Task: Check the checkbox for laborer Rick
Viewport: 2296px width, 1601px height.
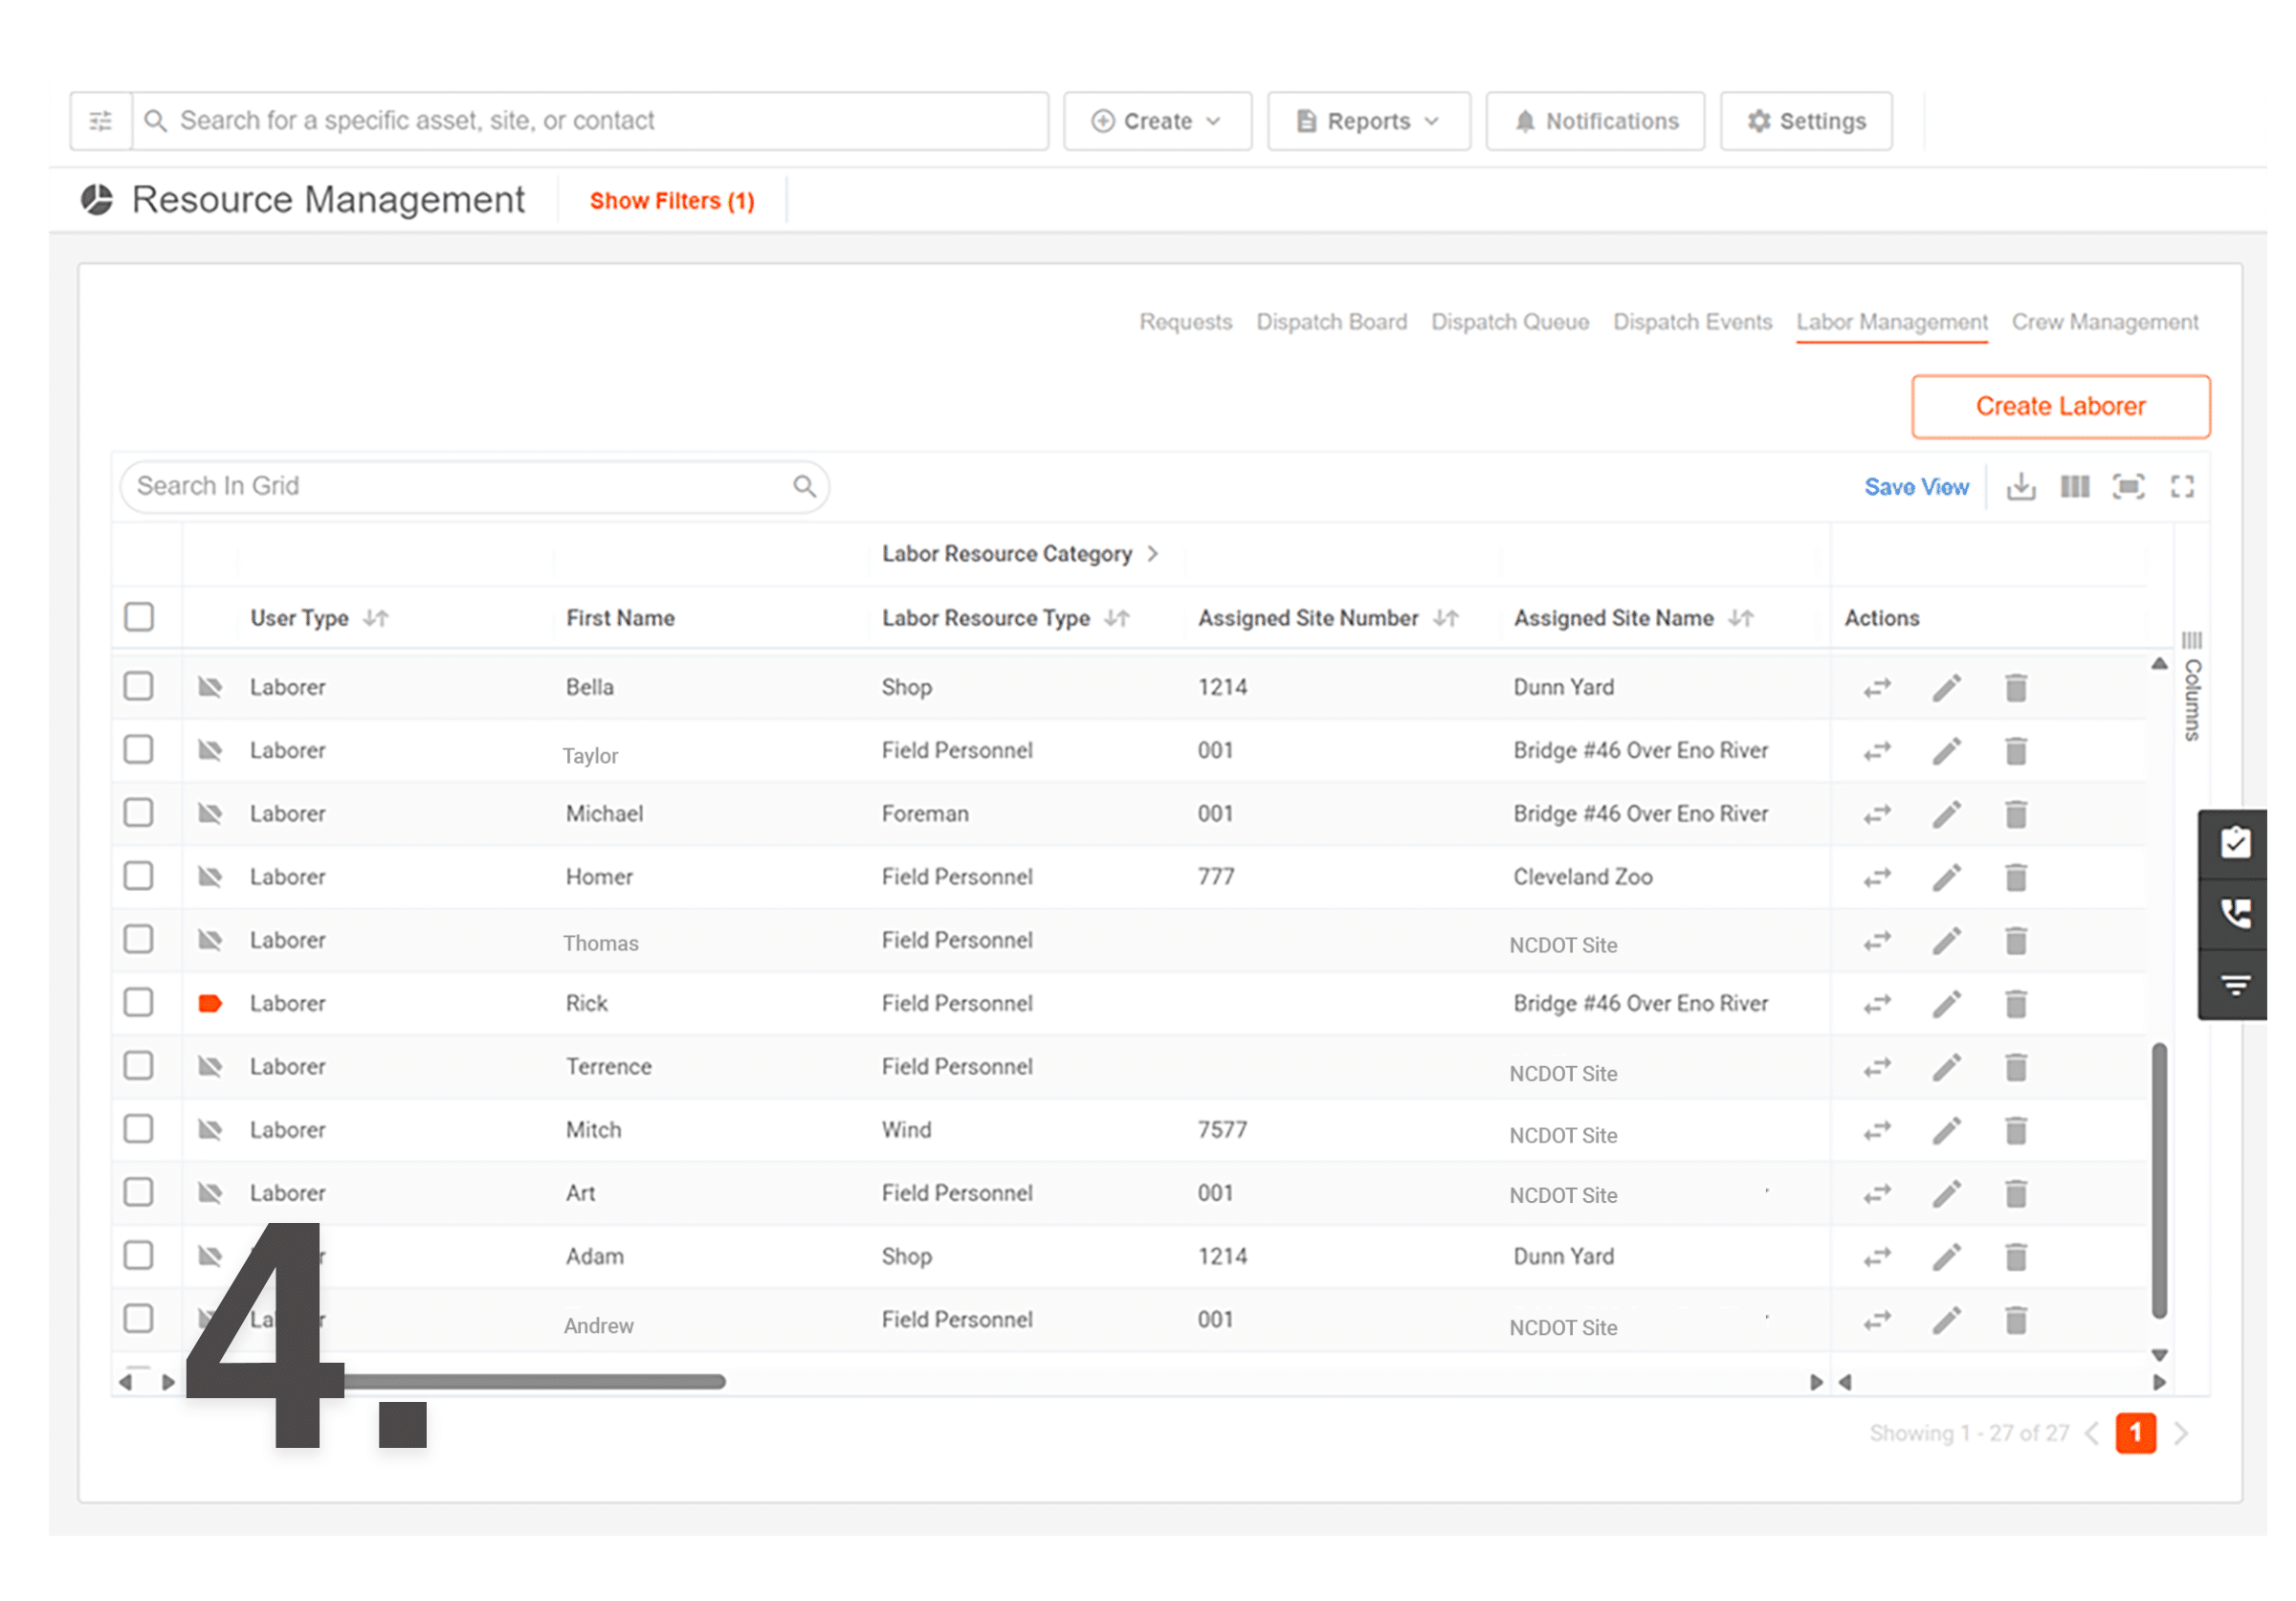Action: pos(139,1002)
